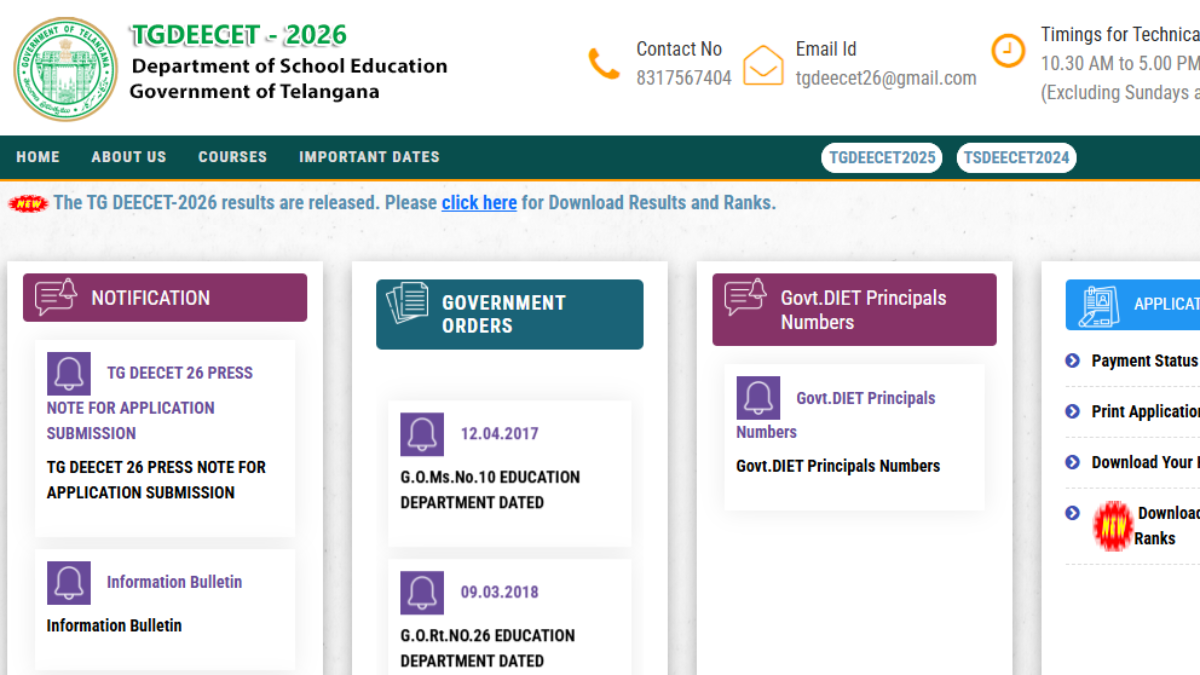This screenshot has width=1200, height=675.
Task: Click black 'Information Bulletin' description text
Action: pos(114,626)
